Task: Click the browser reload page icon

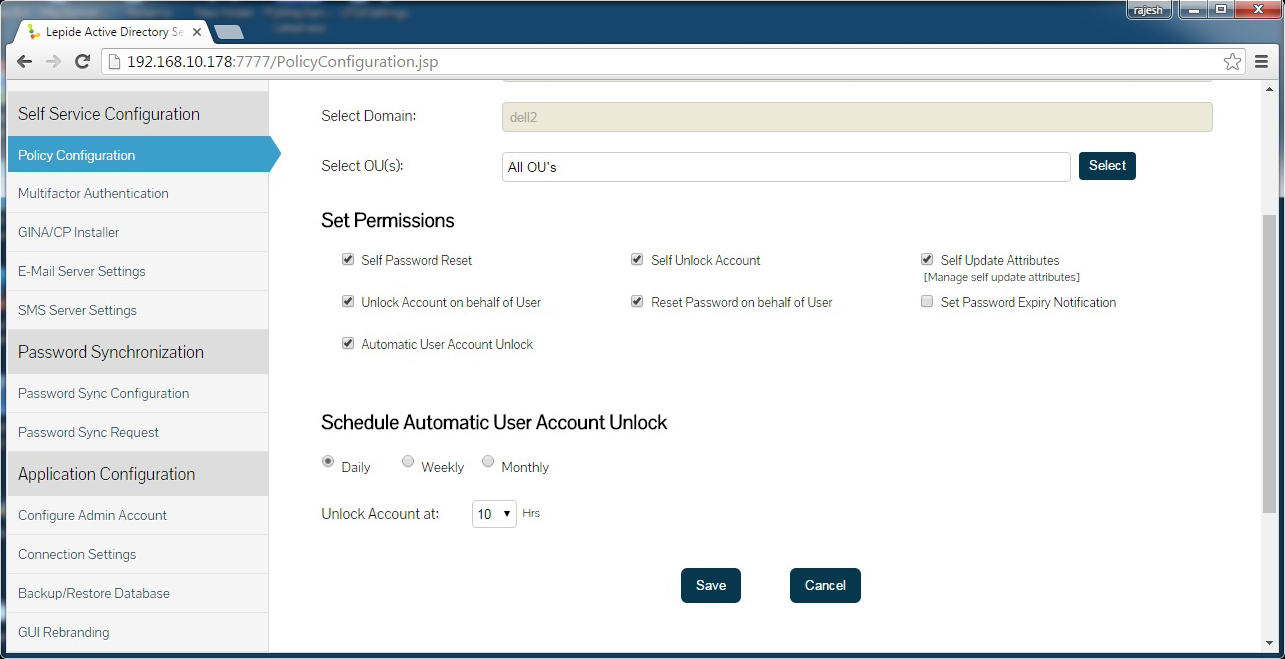Action: (83, 62)
